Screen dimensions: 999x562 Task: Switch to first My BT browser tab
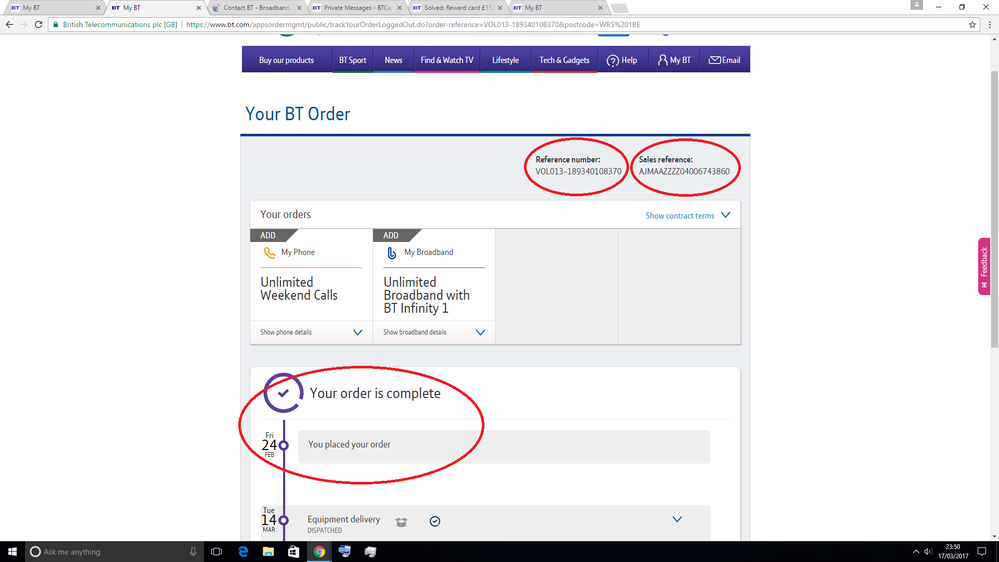click(54, 8)
